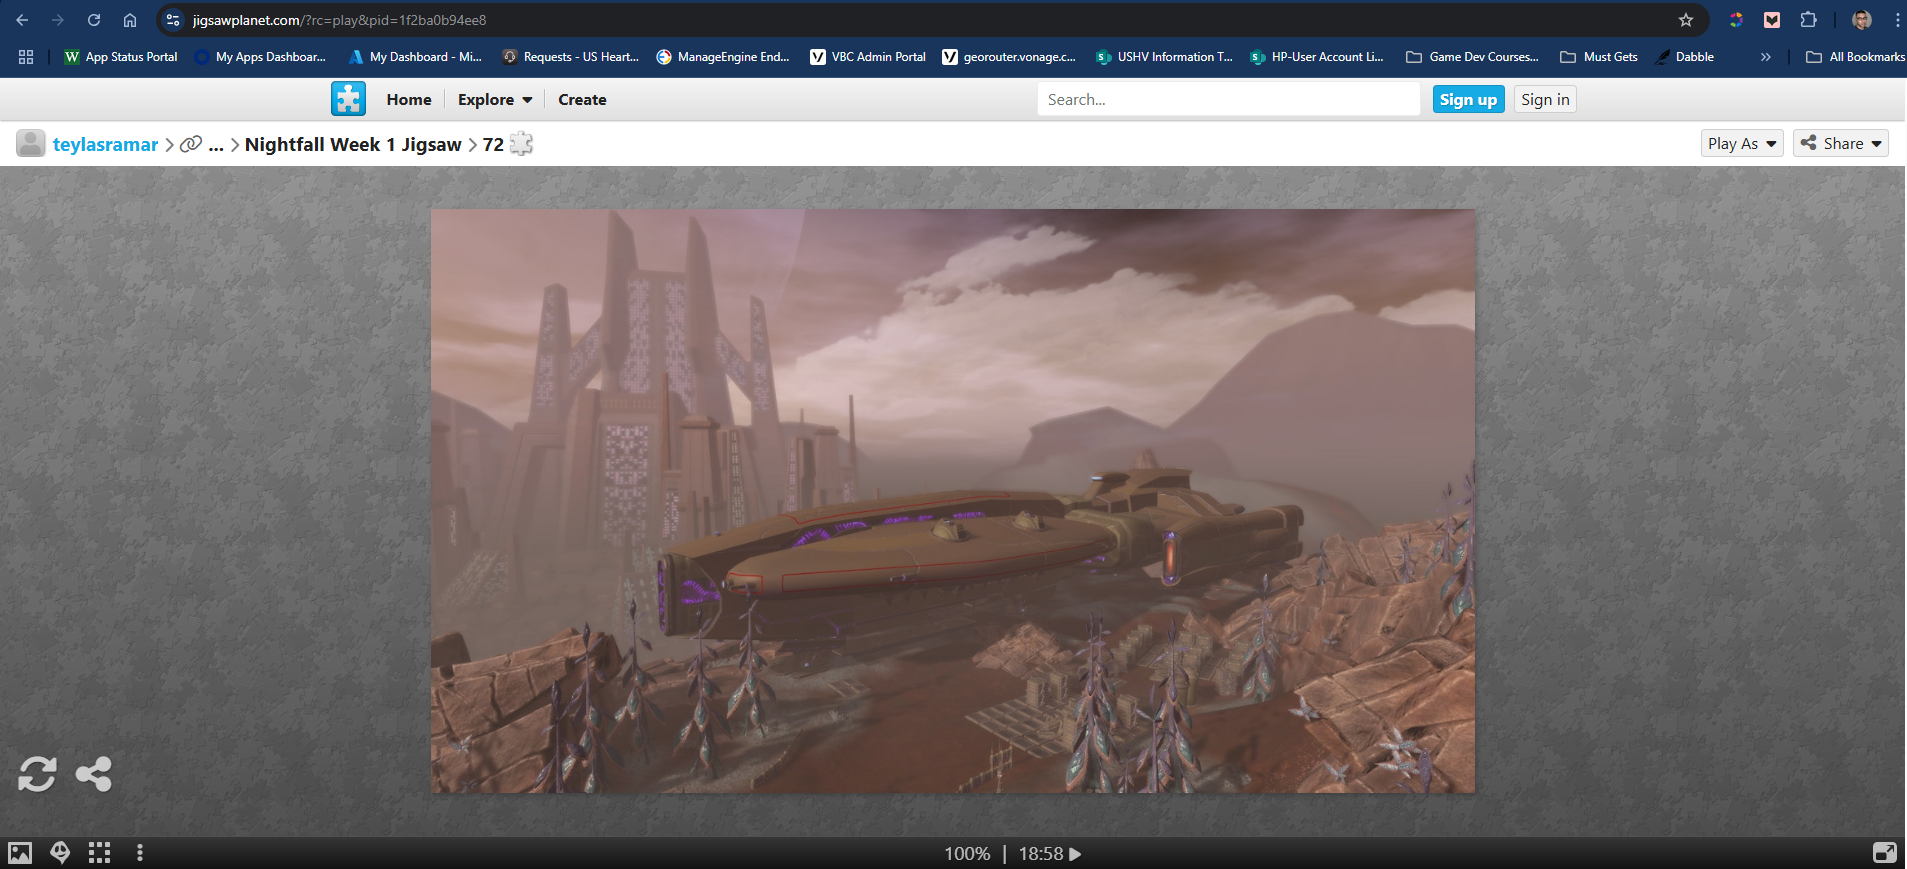Go back in browser history

22,20
